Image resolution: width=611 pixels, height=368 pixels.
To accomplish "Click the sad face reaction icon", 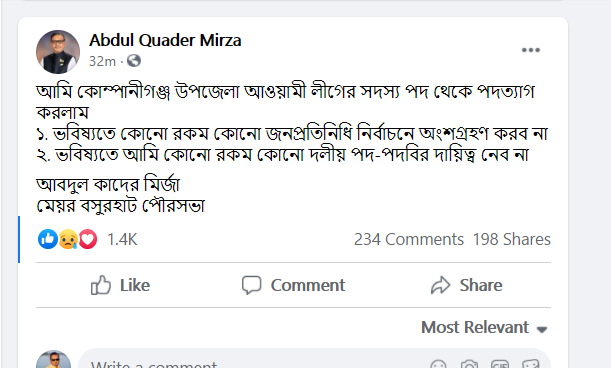I will (x=68, y=239).
